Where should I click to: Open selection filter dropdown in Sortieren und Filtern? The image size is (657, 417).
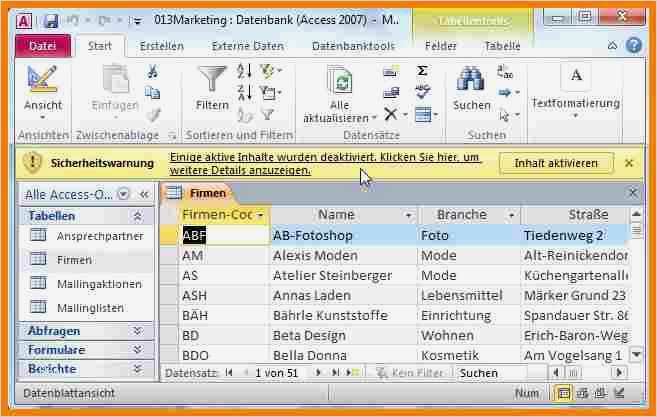click(x=271, y=70)
